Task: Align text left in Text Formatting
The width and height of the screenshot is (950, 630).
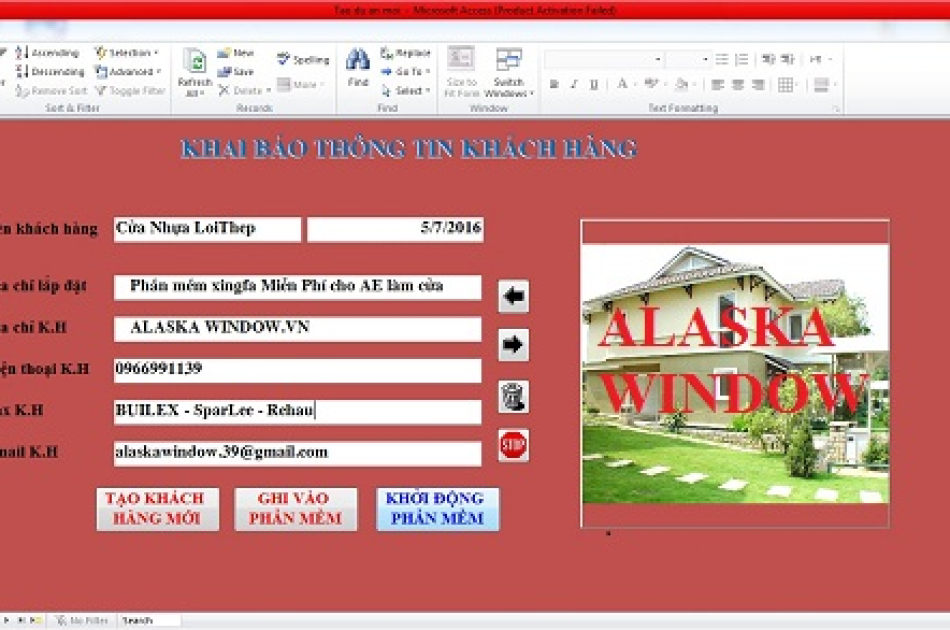Action: pyautogui.click(x=718, y=84)
